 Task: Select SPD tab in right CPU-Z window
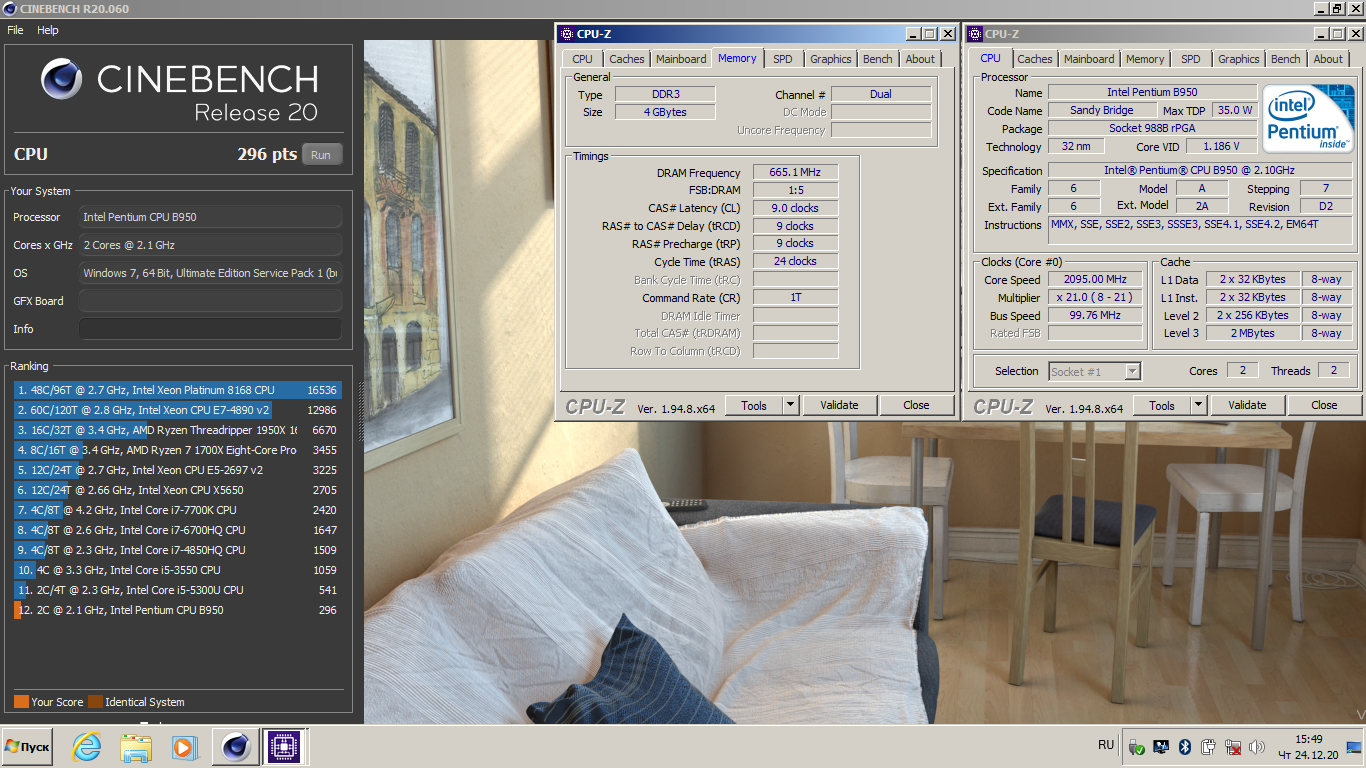tap(1191, 59)
